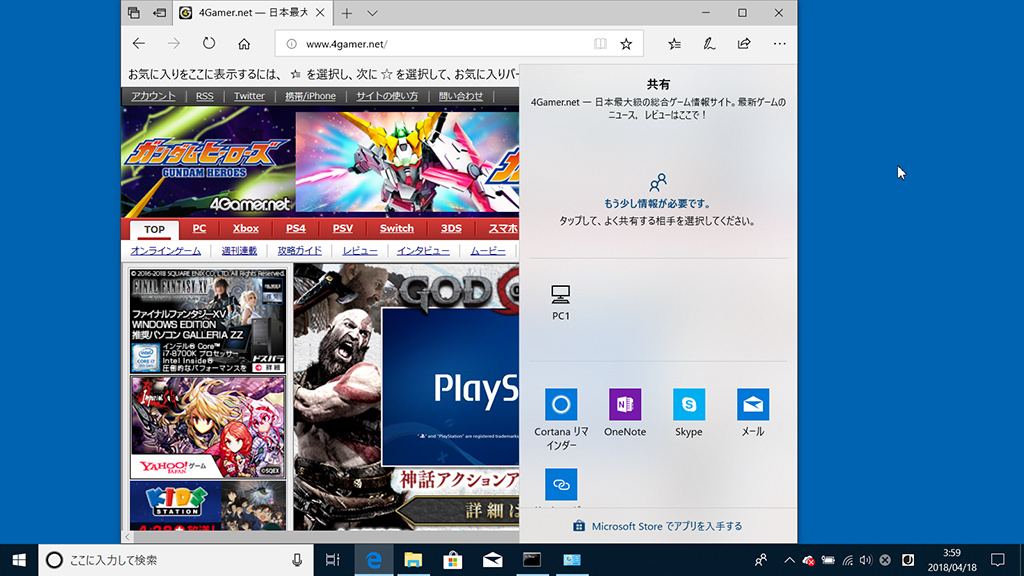Show hidden system tray icons
The image size is (1024, 576).
tap(789, 560)
